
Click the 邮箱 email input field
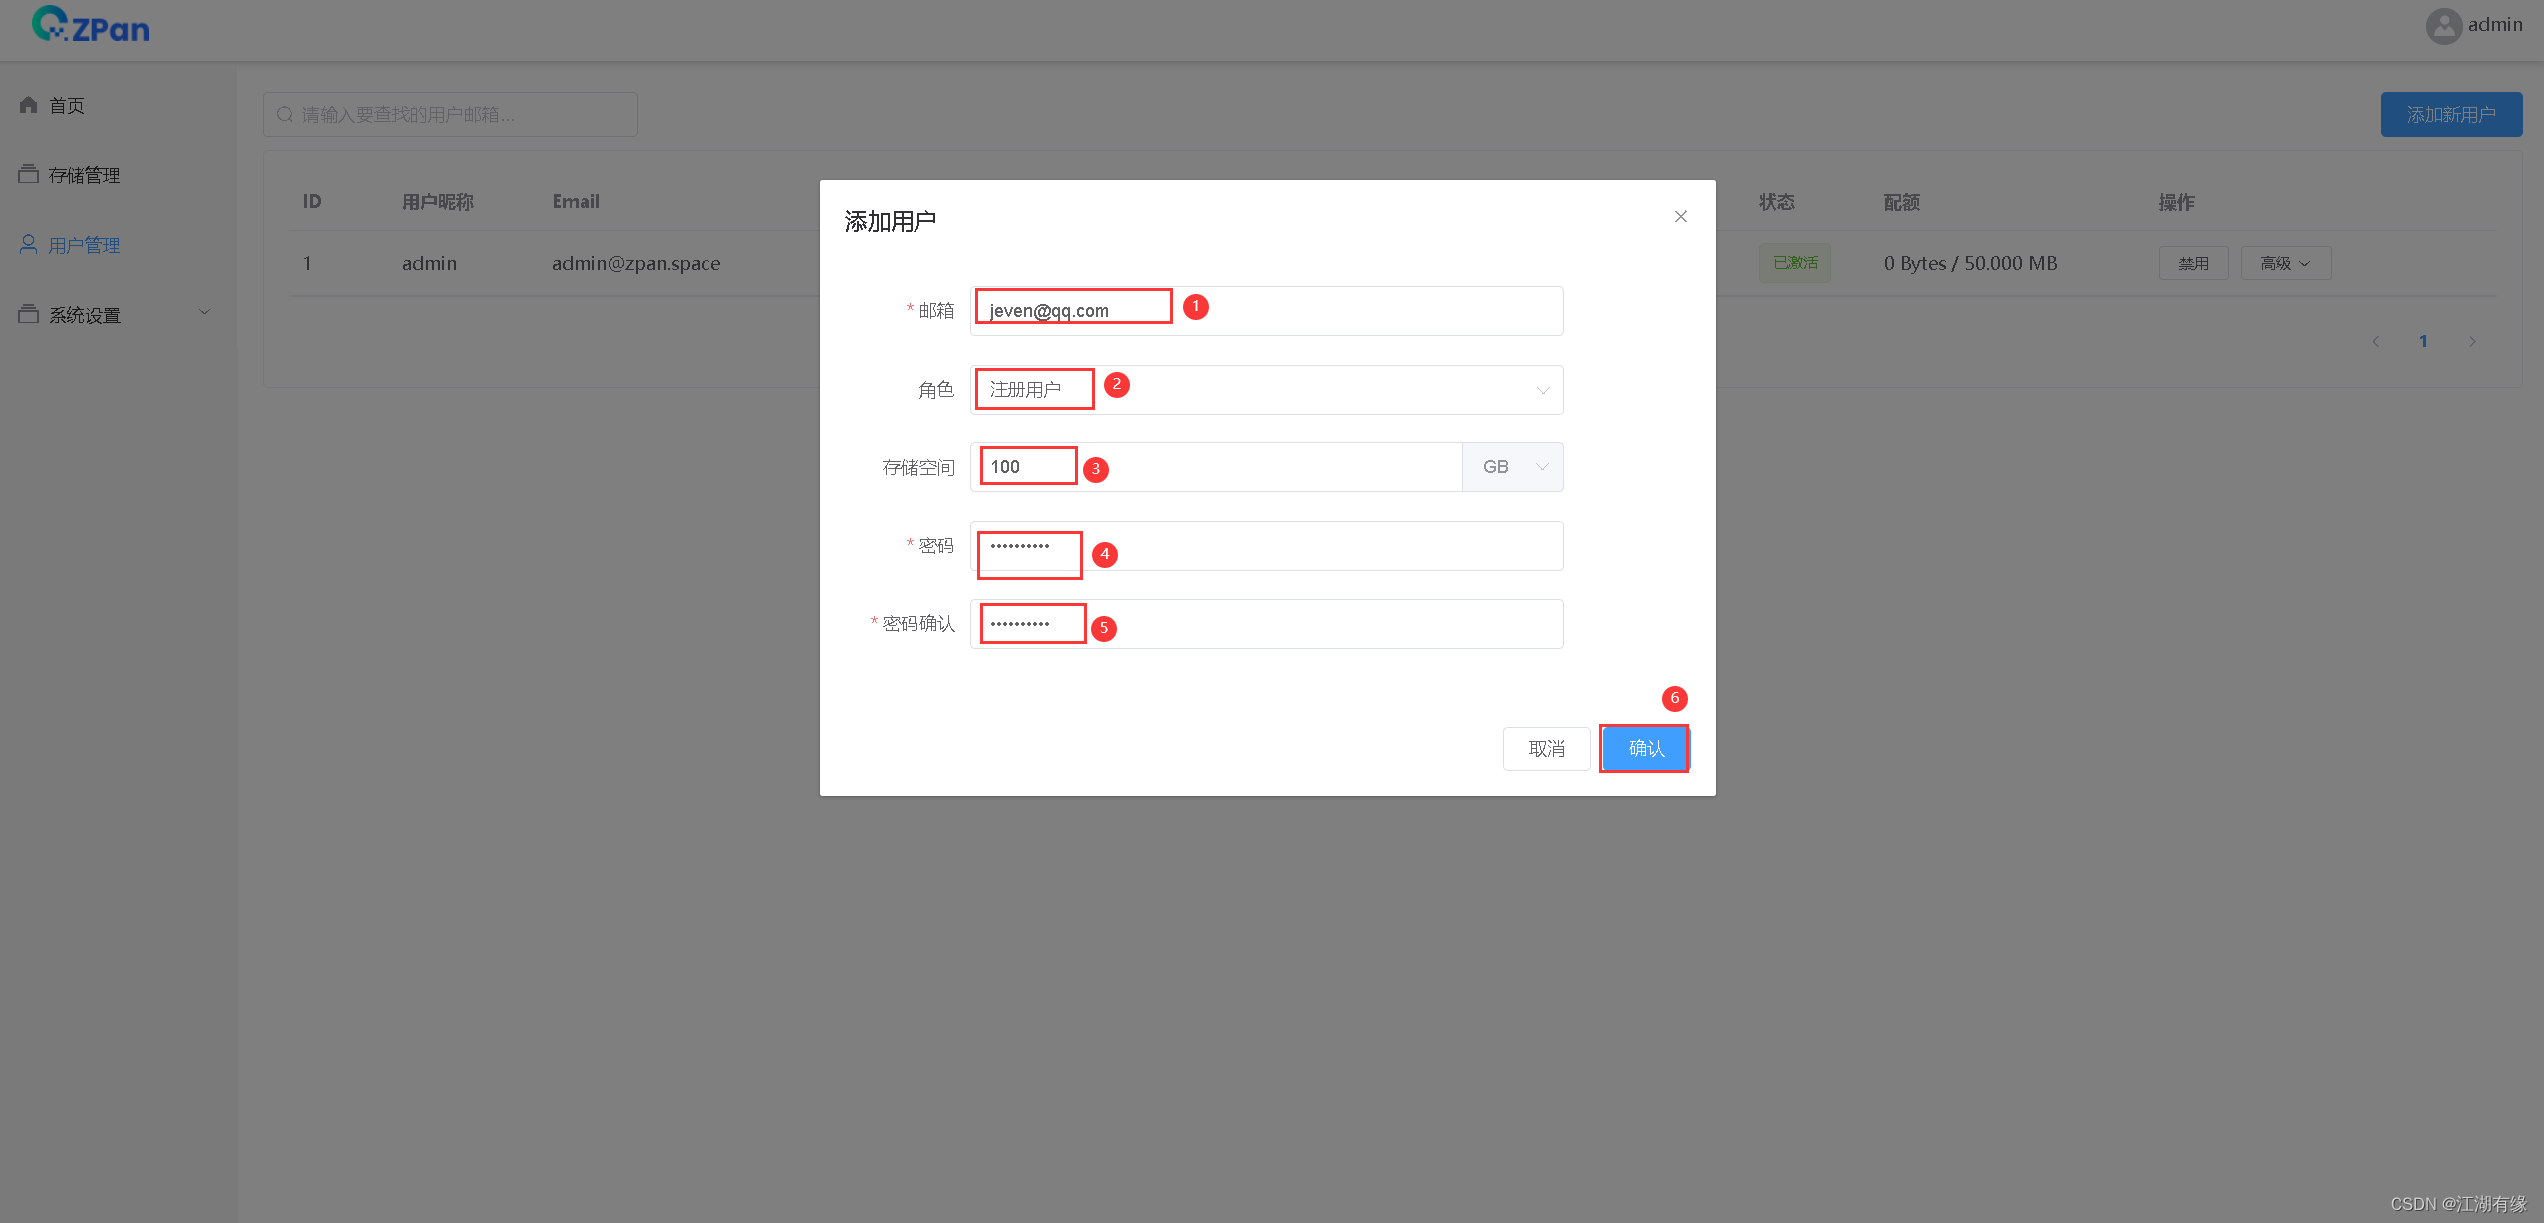click(x=1266, y=311)
